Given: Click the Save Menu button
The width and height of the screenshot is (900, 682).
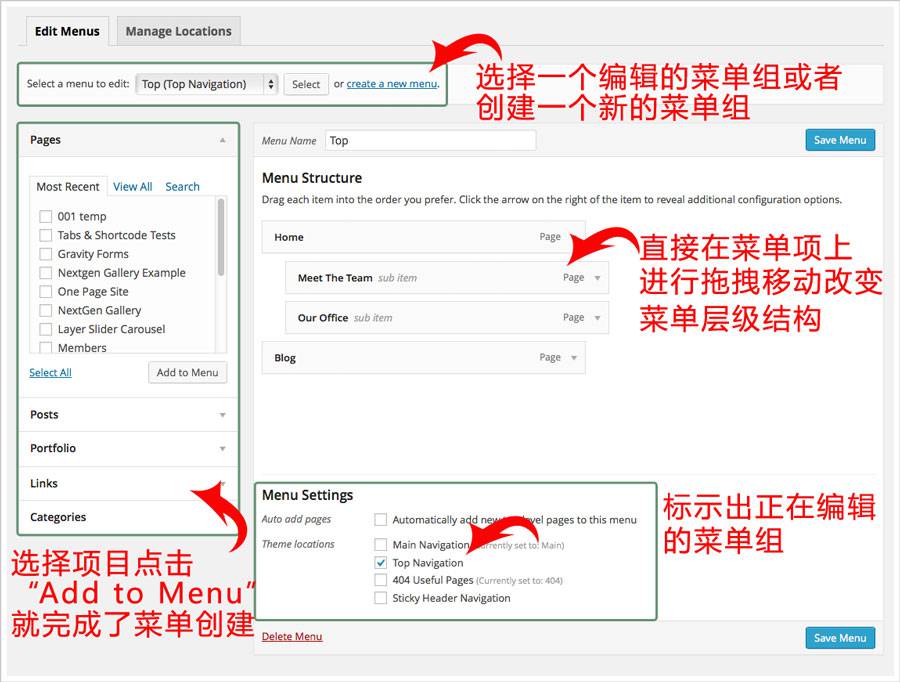Looking at the screenshot, I should pos(839,139).
